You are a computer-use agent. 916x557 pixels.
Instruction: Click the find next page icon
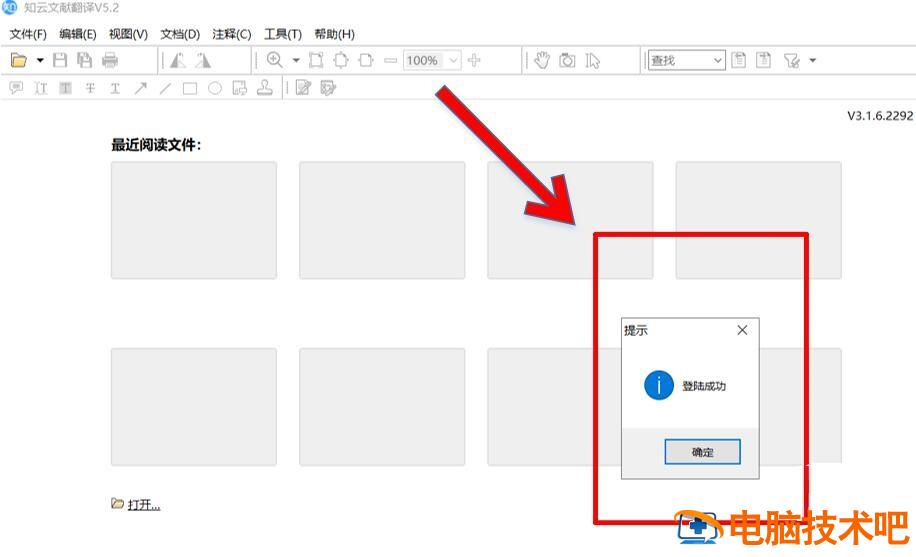[764, 60]
